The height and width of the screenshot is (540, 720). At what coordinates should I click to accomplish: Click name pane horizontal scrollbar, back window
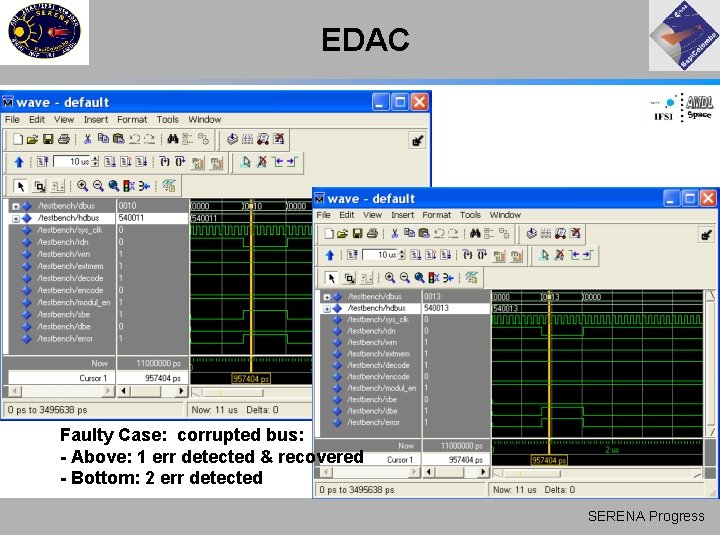[x=61, y=391]
